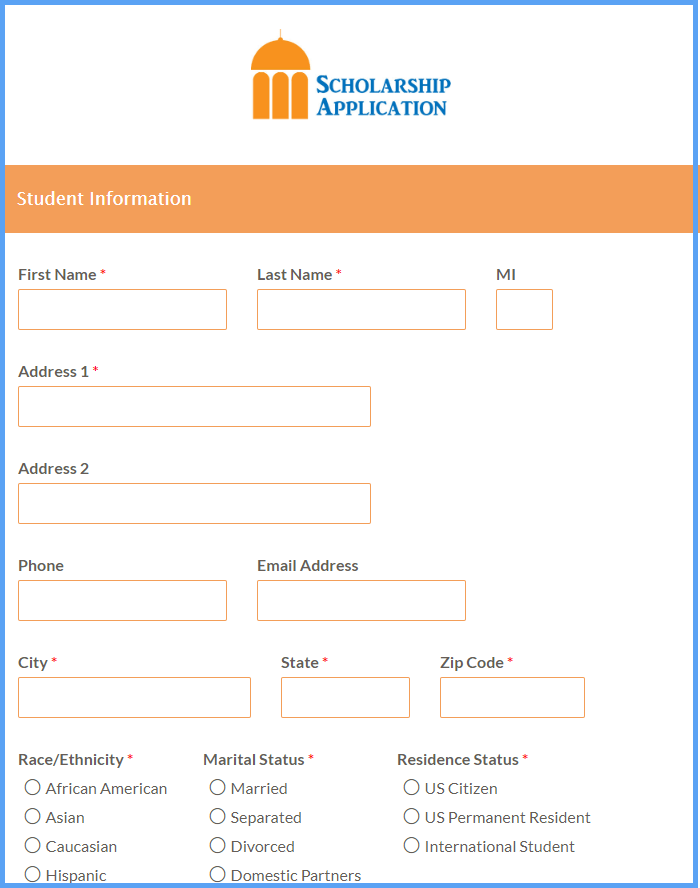
Task: Focus the Email Address field
Action: pyautogui.click(x=361, y=601)
